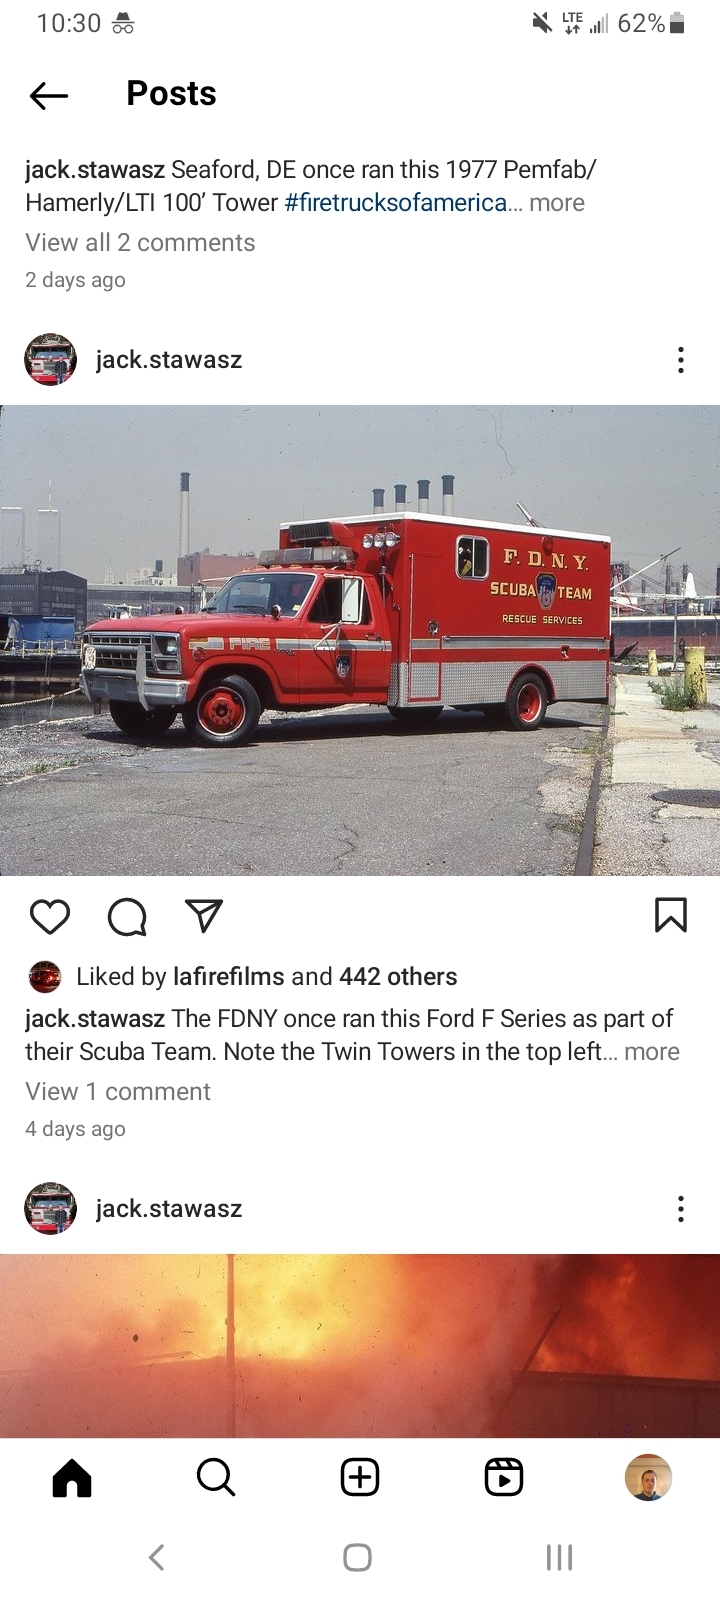Expand Twin Towers caption with more
Image resolution: width=720 pixels, height=1600 pixels.
point(652,1052)
